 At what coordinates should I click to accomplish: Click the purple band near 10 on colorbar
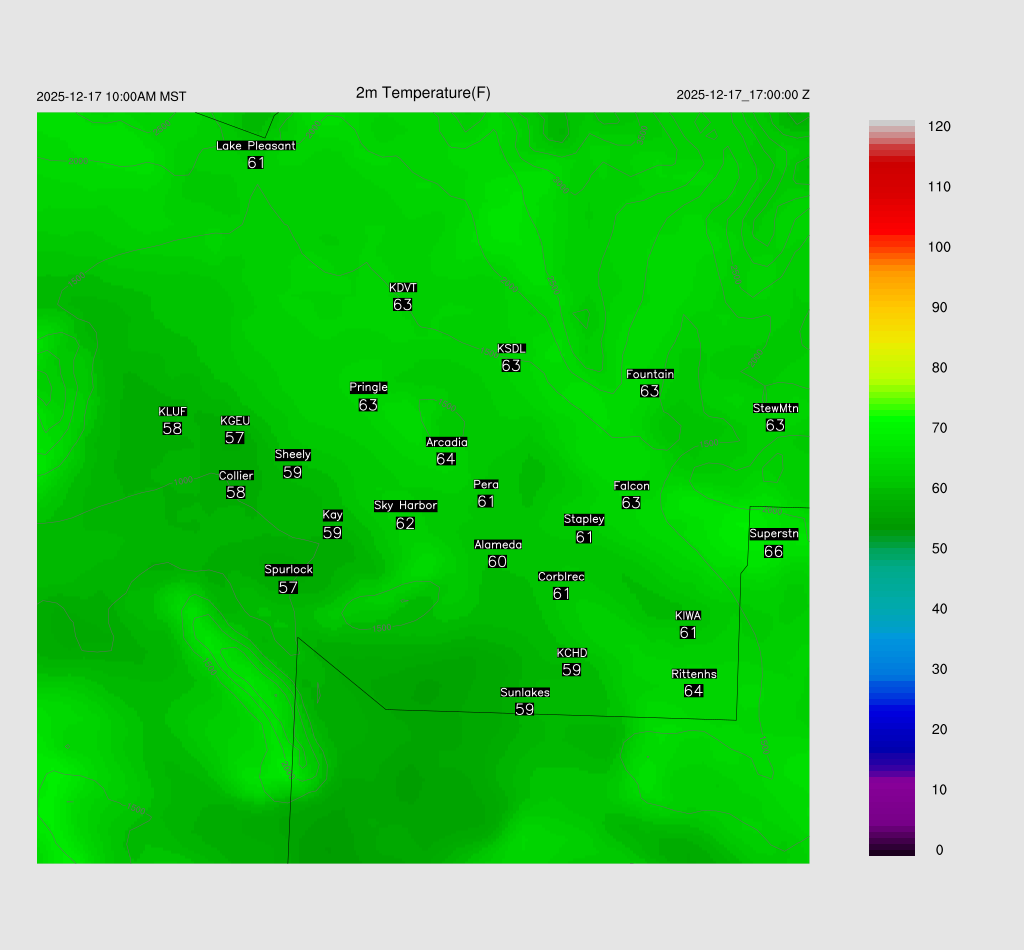pyautogui.click(x=891, y=789)
